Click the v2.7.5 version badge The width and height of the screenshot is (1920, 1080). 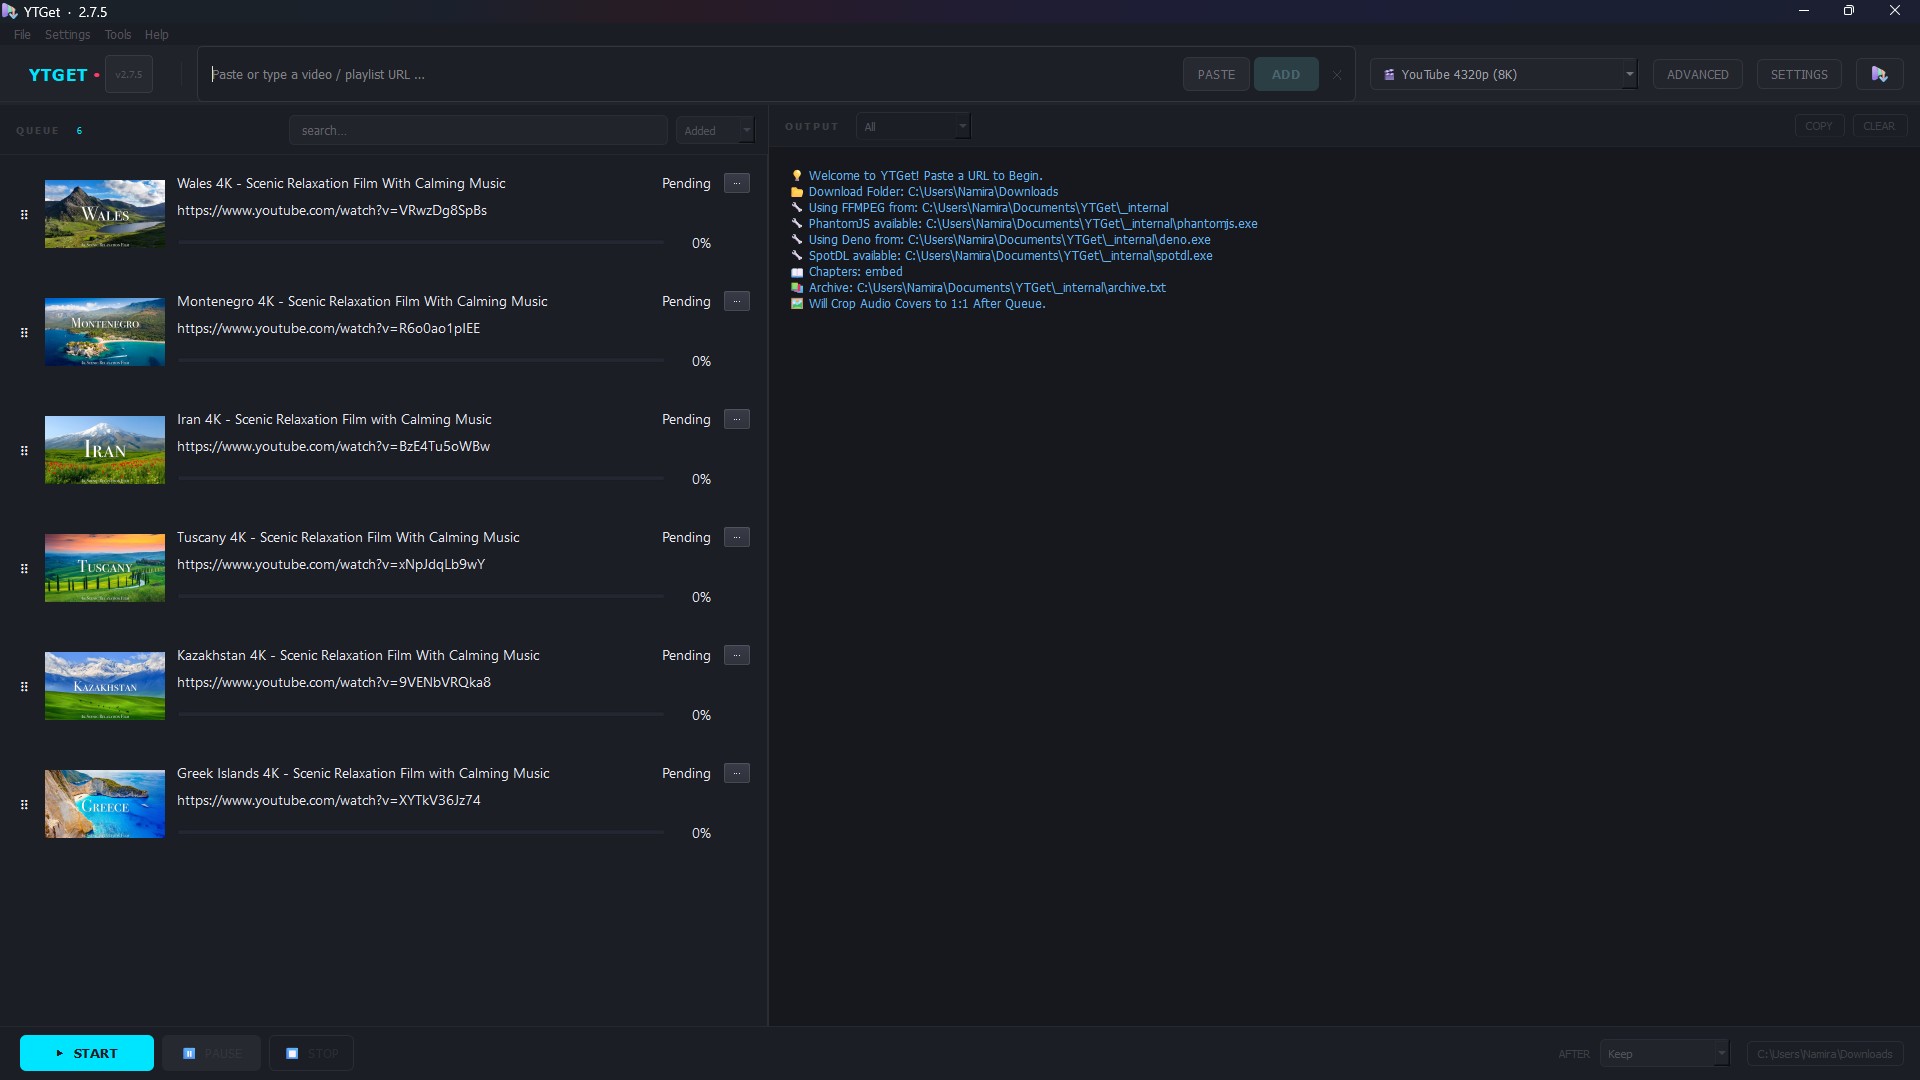pos(129,75)
